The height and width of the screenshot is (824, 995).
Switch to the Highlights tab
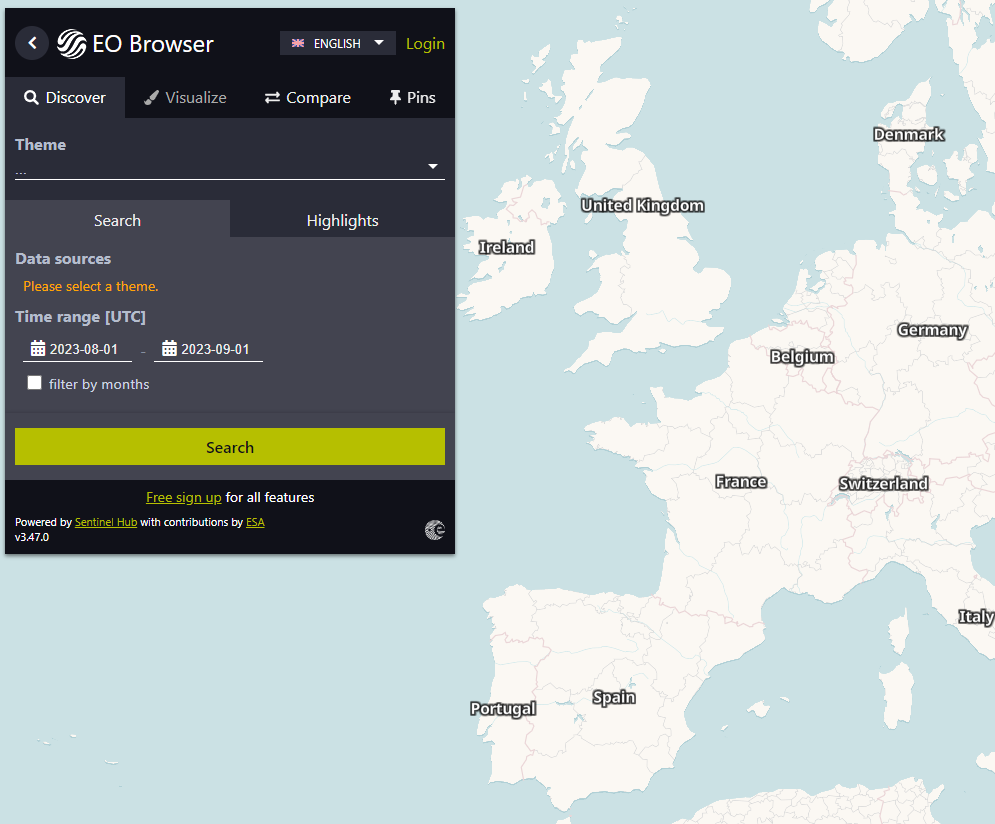pyautogui.click(x=342, y=220)
